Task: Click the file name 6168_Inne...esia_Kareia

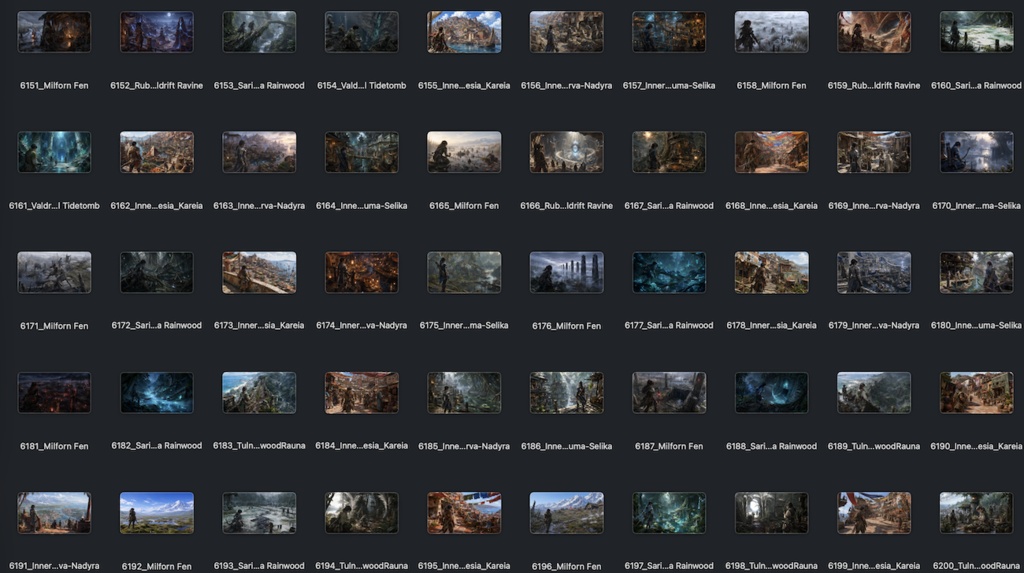Action: pos(771,206)
